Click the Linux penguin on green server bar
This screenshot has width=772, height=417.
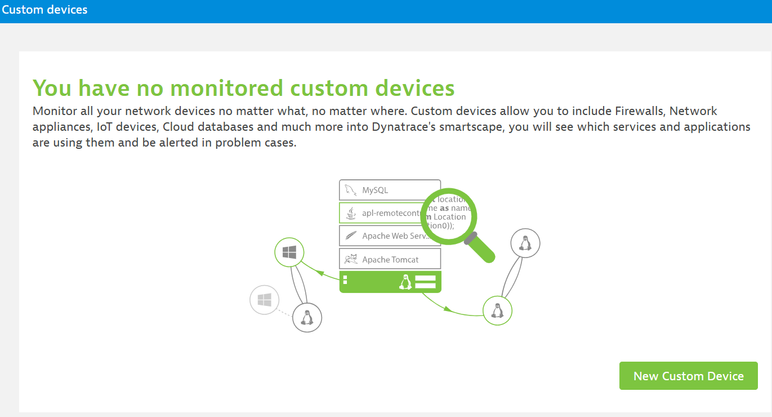pos(405,282)
